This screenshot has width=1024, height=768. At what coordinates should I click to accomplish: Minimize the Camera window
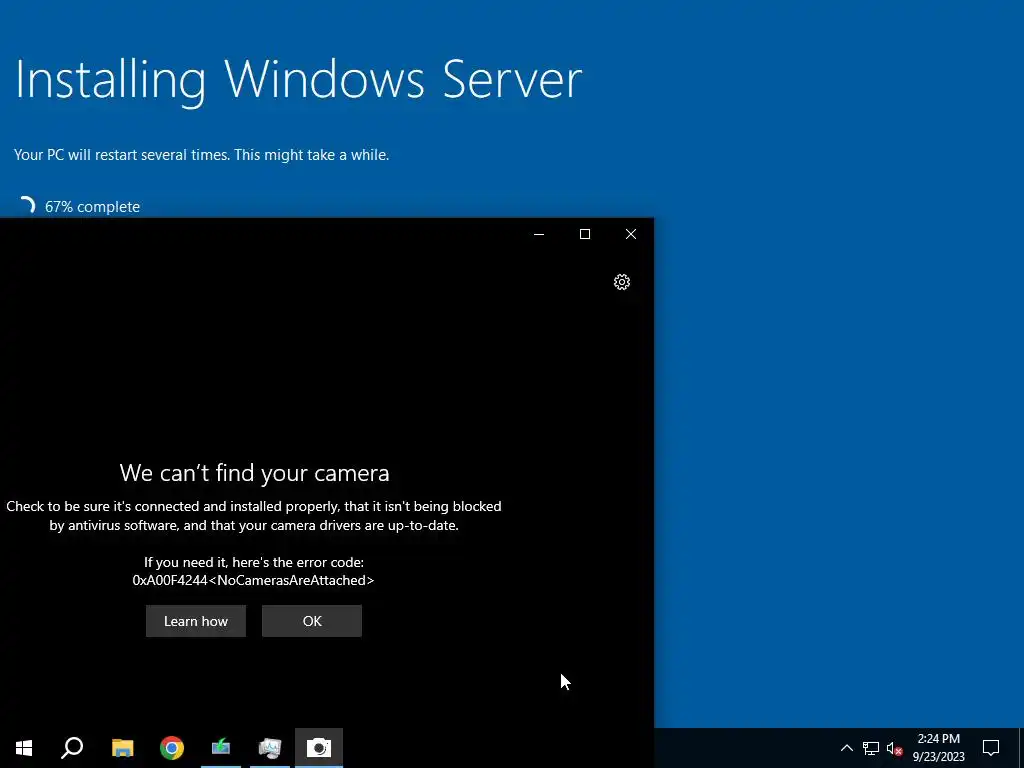click(x=539, y=234)
